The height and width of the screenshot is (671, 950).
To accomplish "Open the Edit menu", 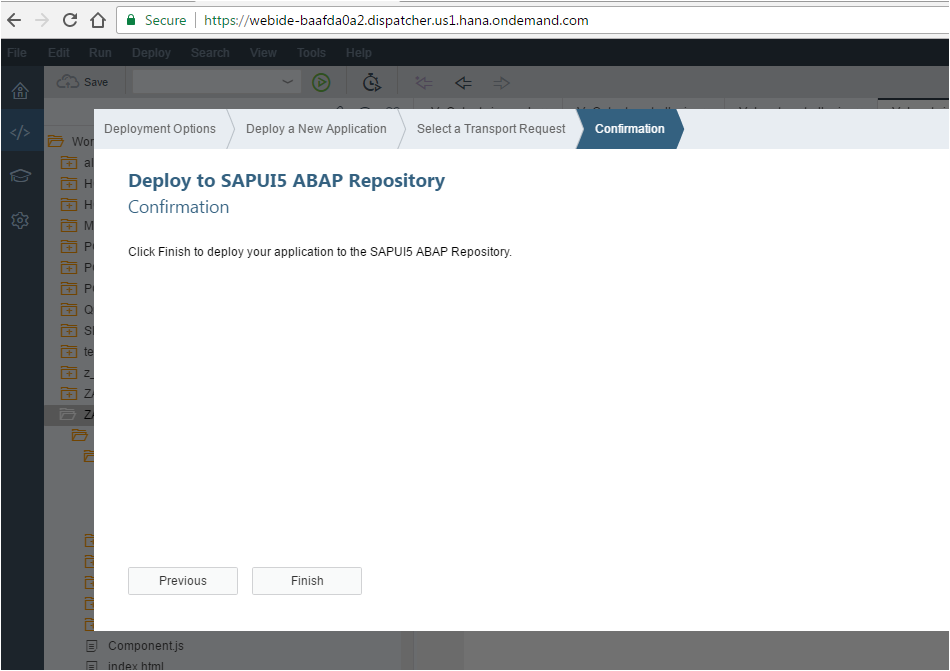I will click(x=59, y=53).
